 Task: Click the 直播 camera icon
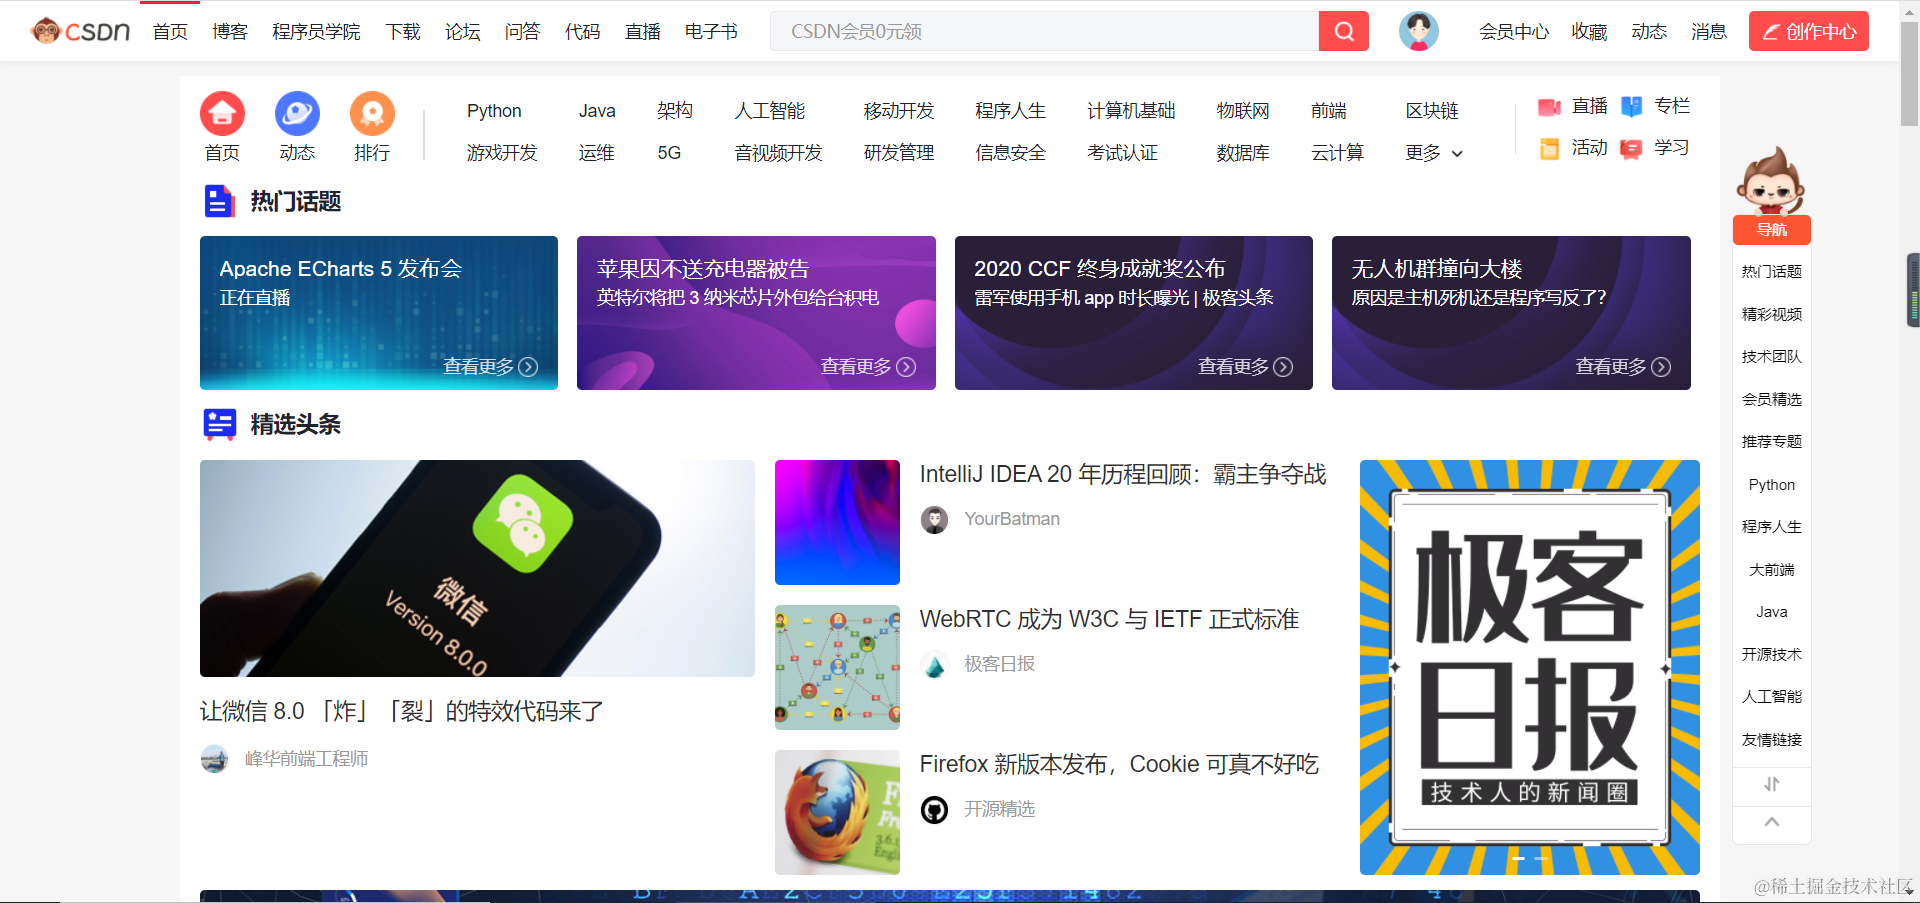point(1549,107)
